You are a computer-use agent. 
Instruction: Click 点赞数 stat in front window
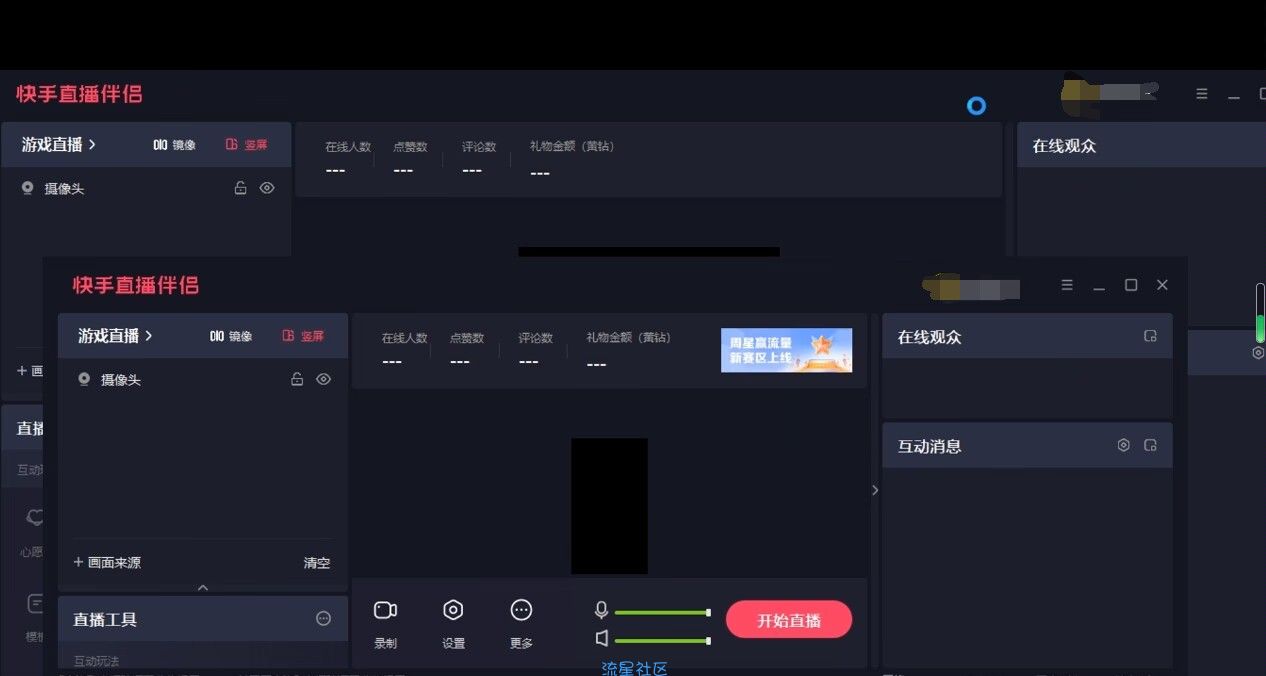click(x=467, y=349)
